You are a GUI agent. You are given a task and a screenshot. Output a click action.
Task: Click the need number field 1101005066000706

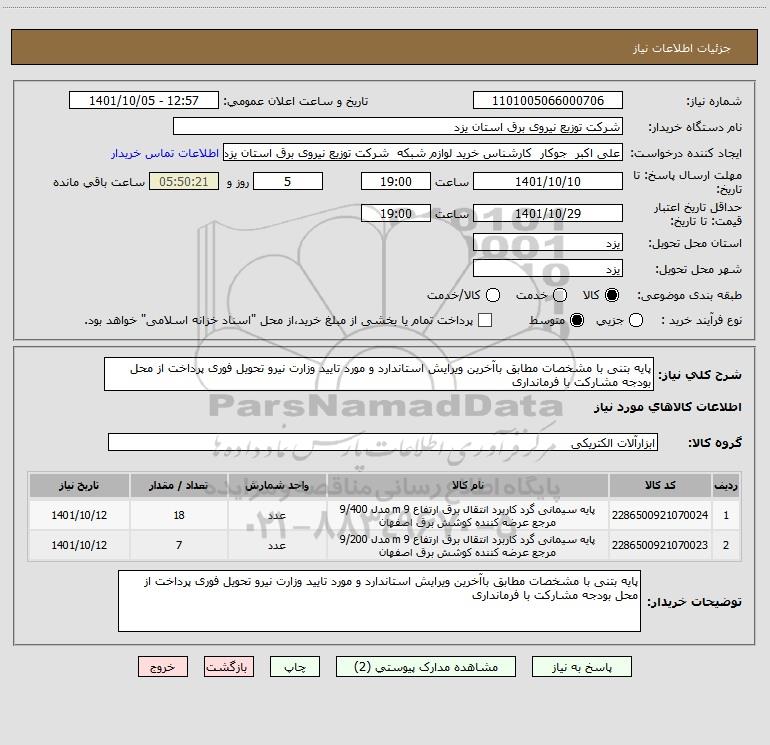548,100
